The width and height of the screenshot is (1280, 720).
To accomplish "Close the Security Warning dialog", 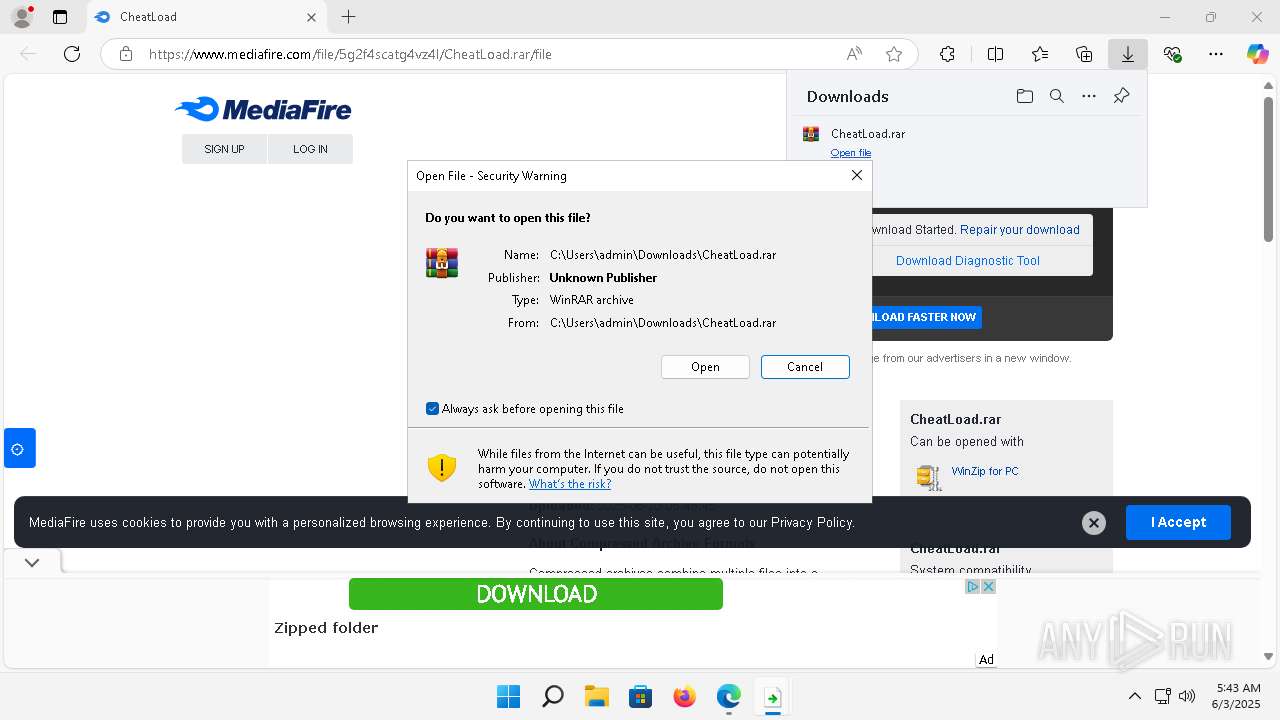I will 856,175.
